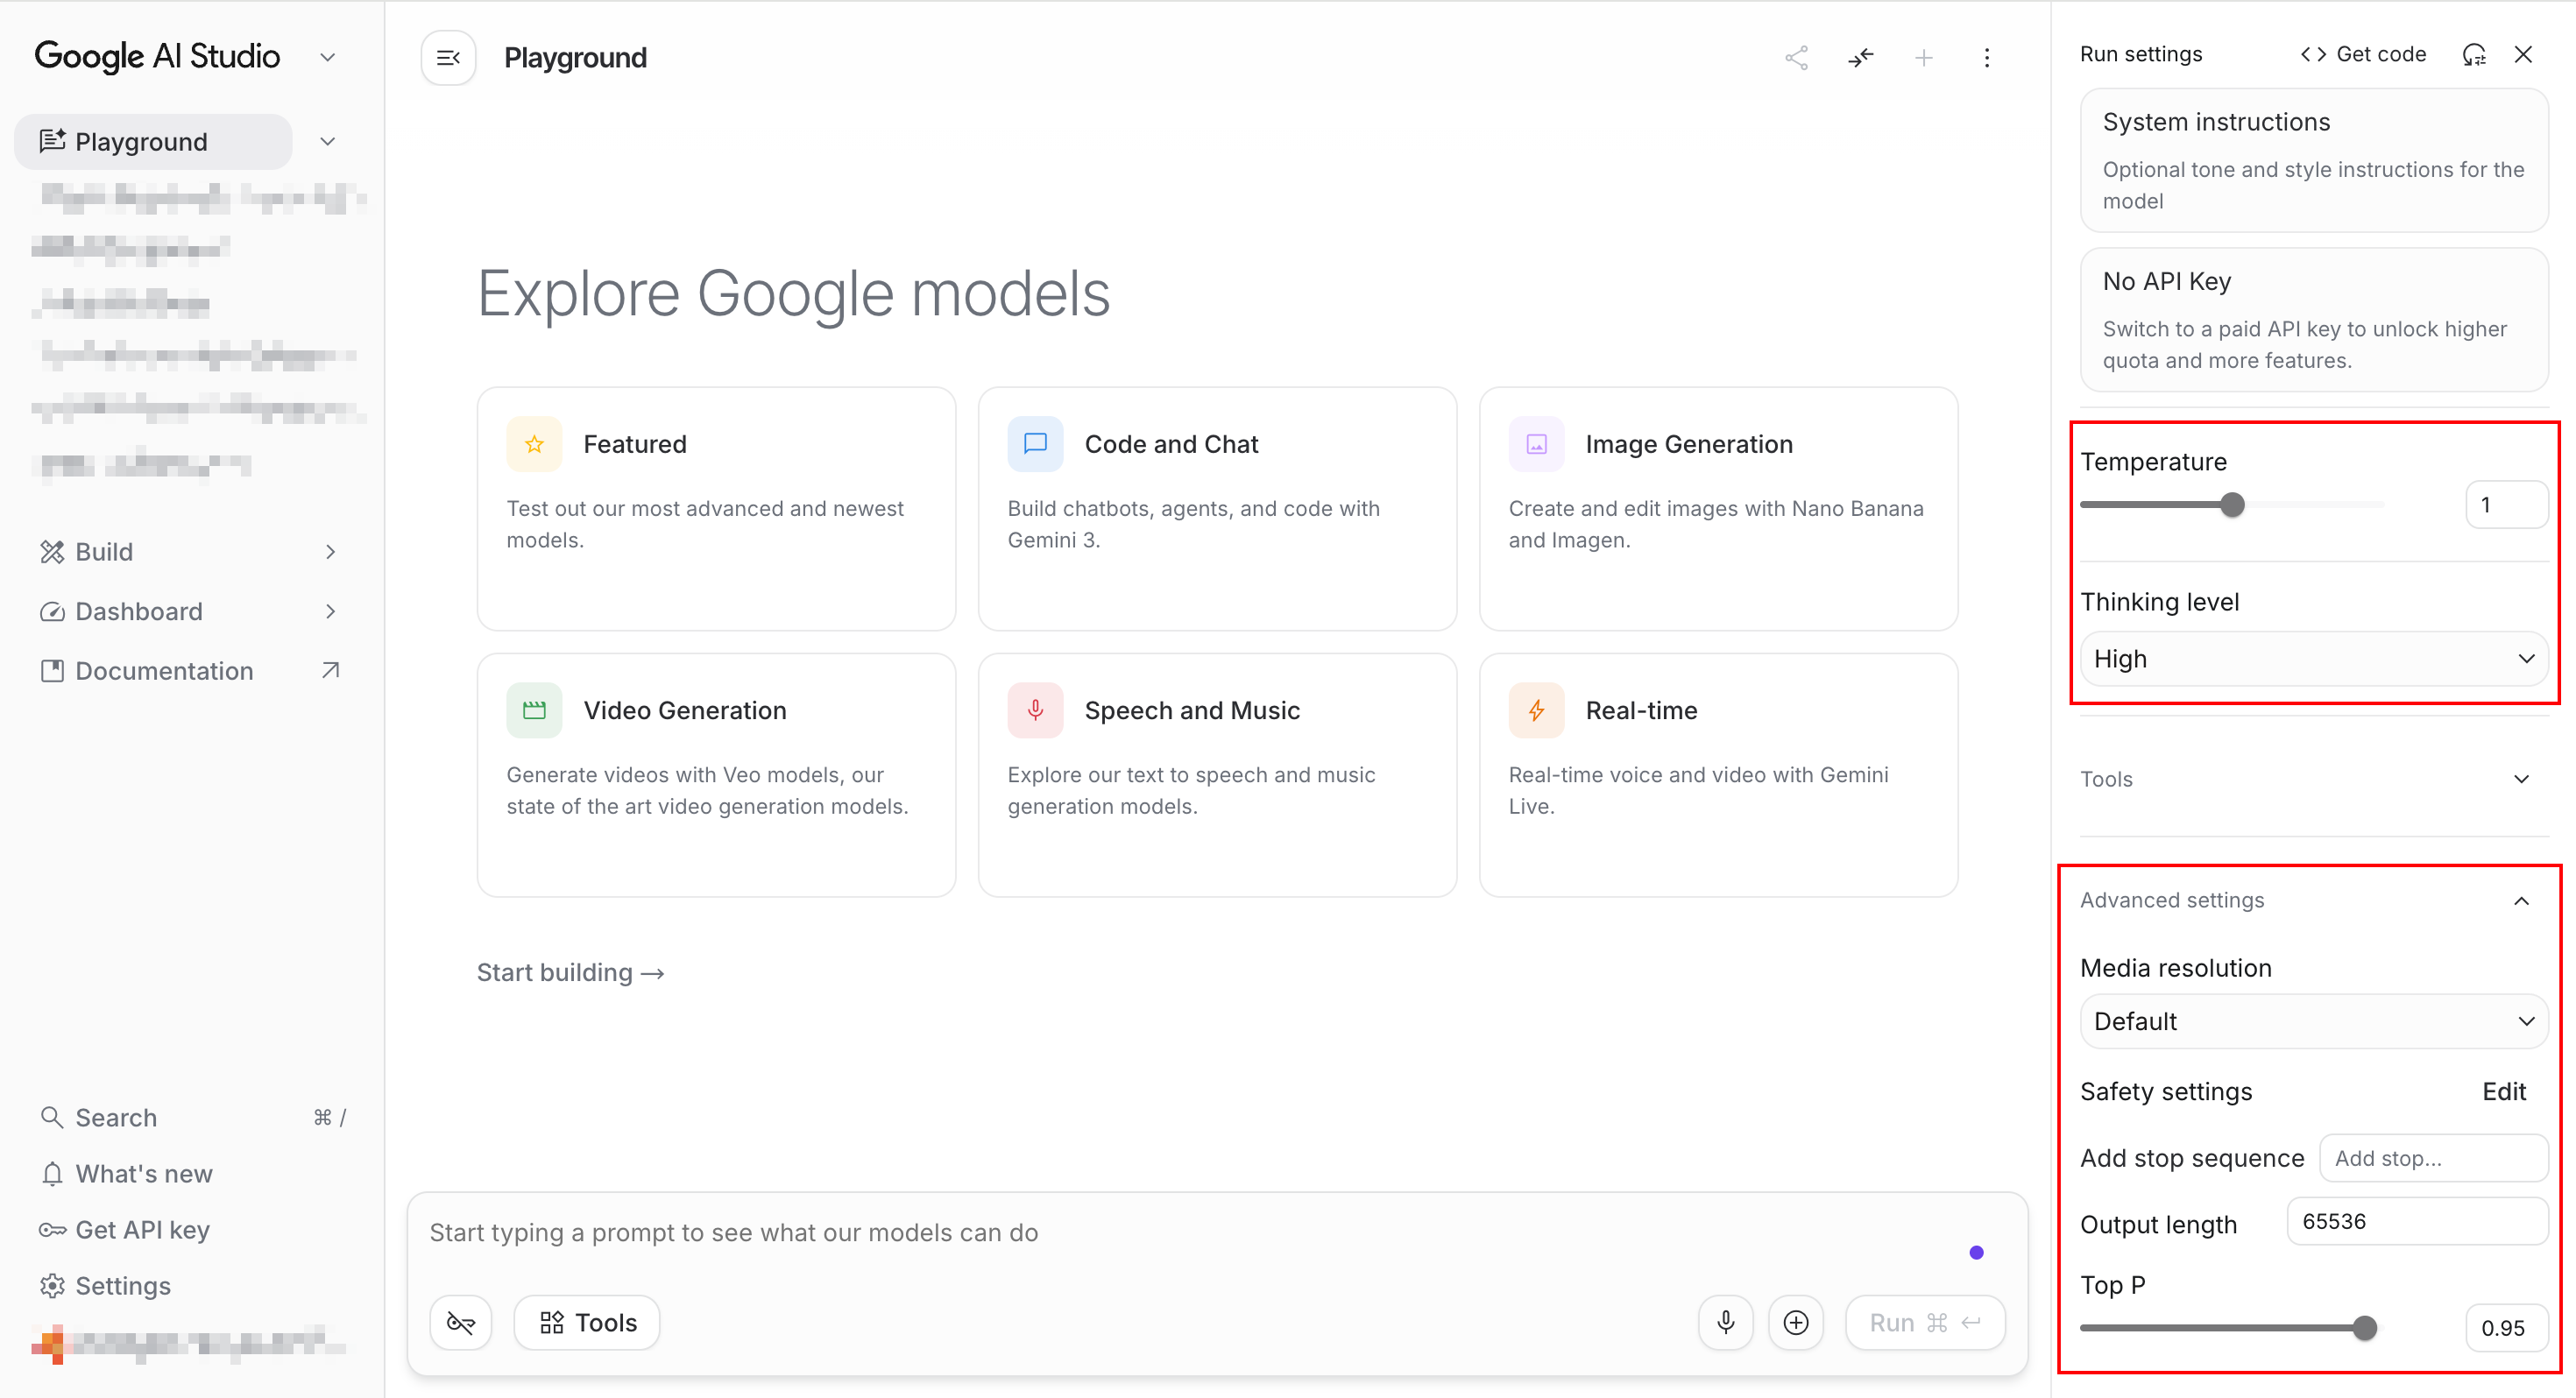This screenshot has height=1398, width=2576.
Task: Click Edit next to Safety settings
Action: 2504,1091
